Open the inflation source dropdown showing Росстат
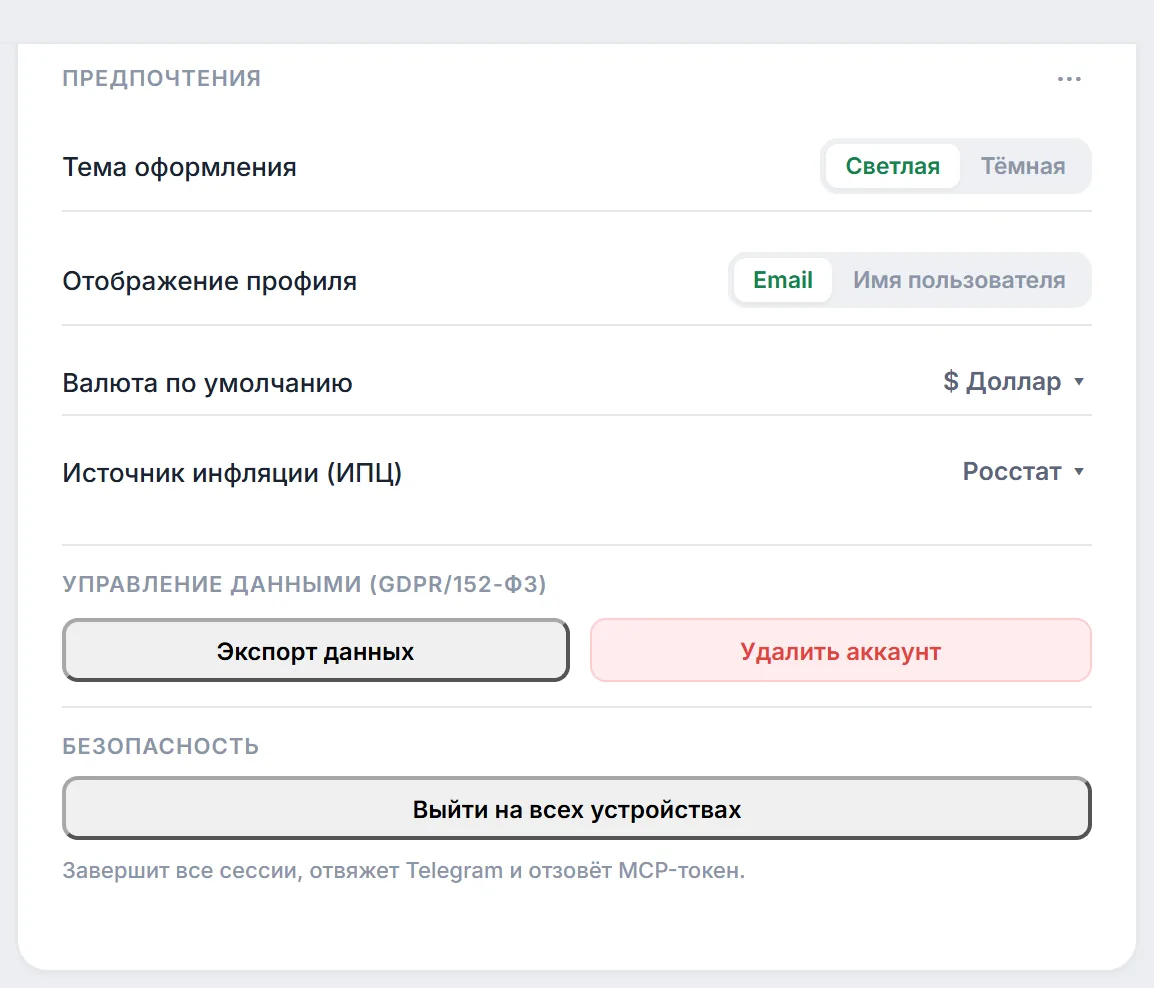The height and width of the screenshot is (988, 1154). coord(1023,471)
